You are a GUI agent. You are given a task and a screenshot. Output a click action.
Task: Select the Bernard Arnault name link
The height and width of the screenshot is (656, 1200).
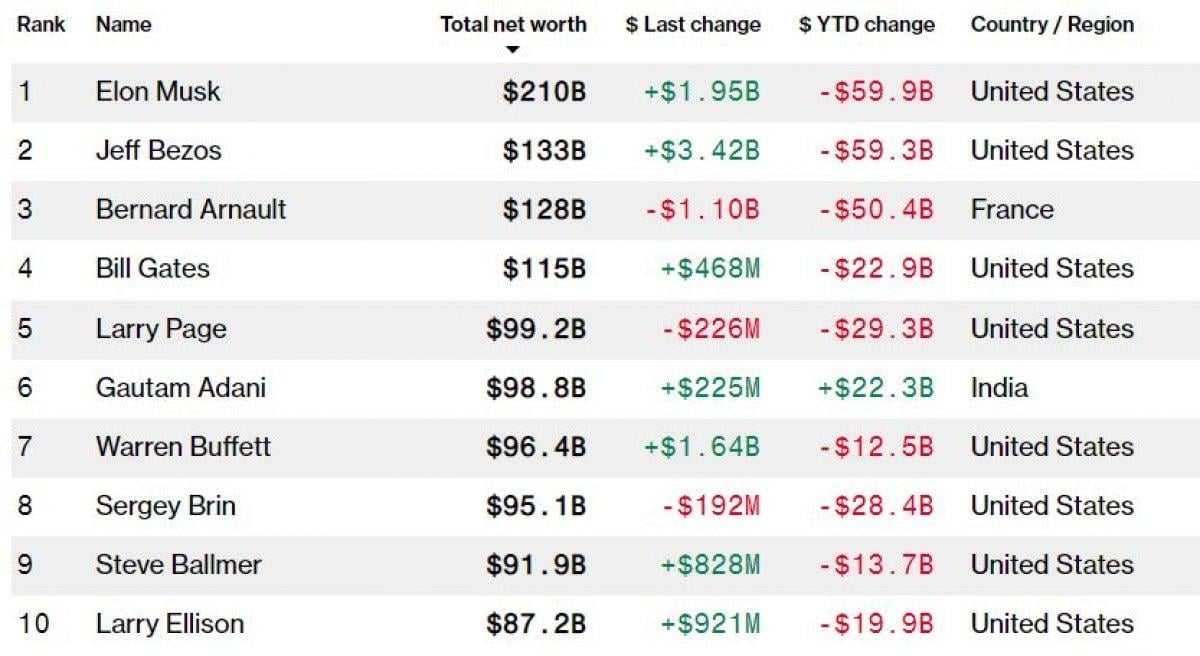(x=191, y=210)
